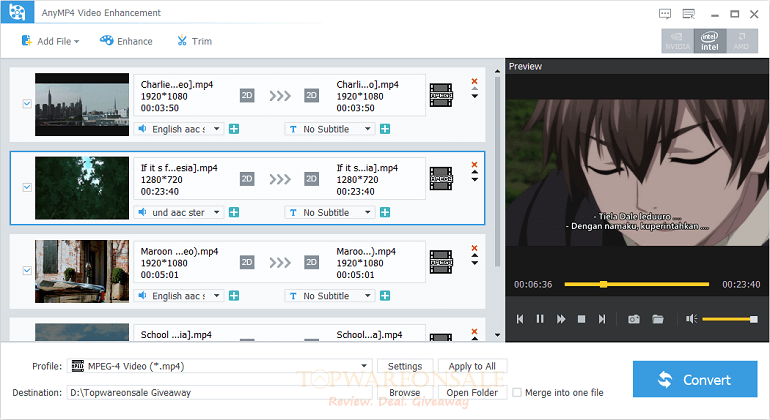Click the volume slider handle
Screen dimensions: 770x420
click(x=754, y=319)
